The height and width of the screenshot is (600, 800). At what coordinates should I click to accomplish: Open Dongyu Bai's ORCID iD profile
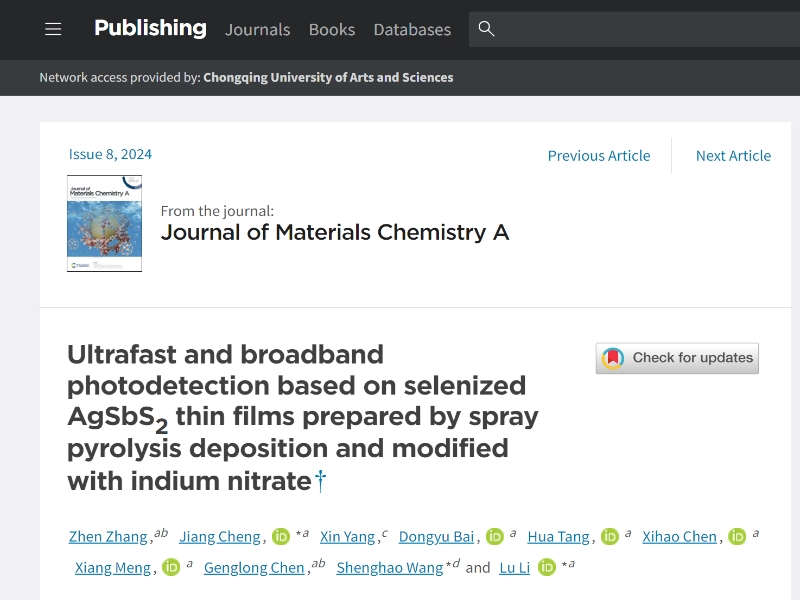tap(494, 536)
